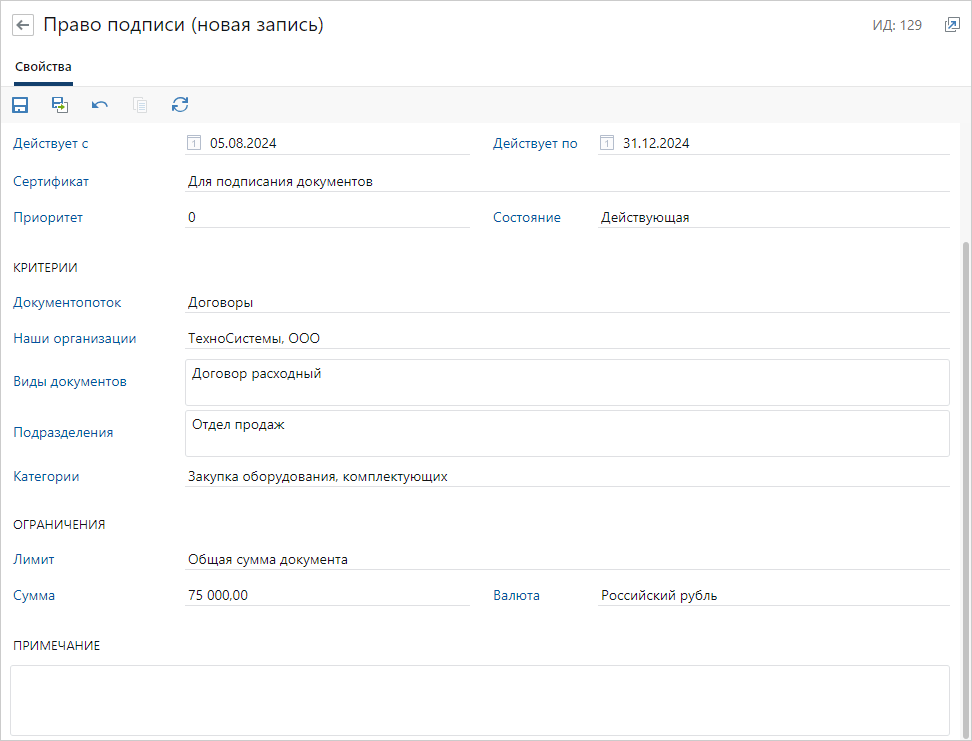Open the Документопоток label link
972x741 pixels.
[67, 302]
